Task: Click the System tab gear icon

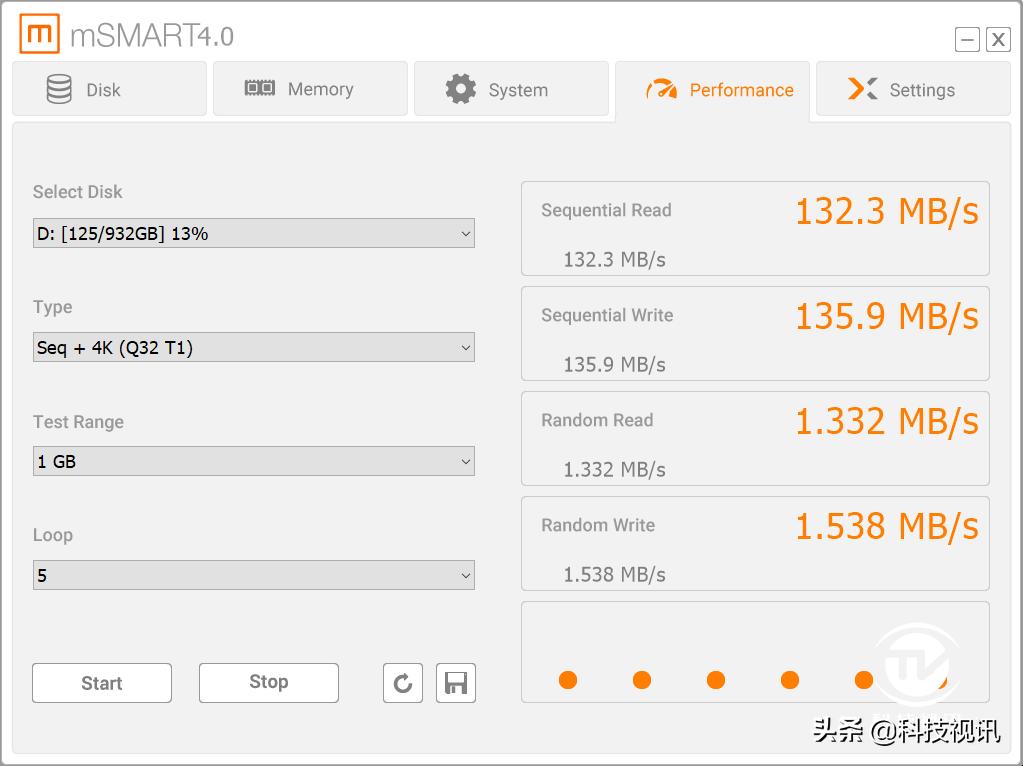Action: [x=461, y=89]
